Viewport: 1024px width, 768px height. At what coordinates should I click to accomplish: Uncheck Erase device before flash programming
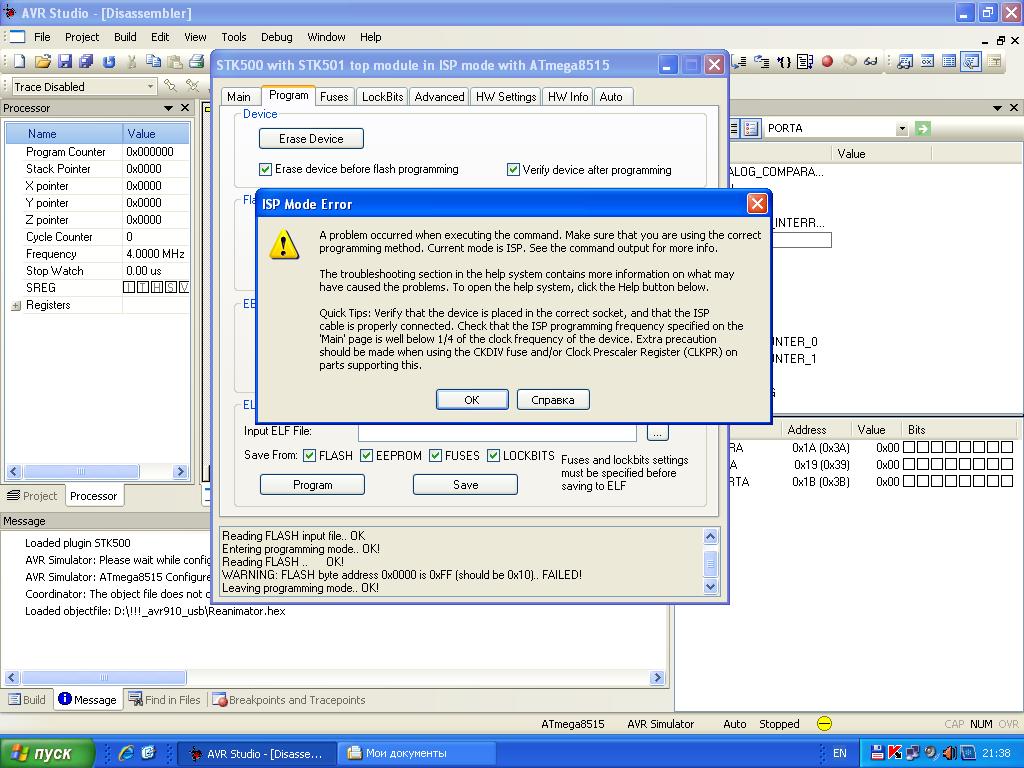[266, 170]
